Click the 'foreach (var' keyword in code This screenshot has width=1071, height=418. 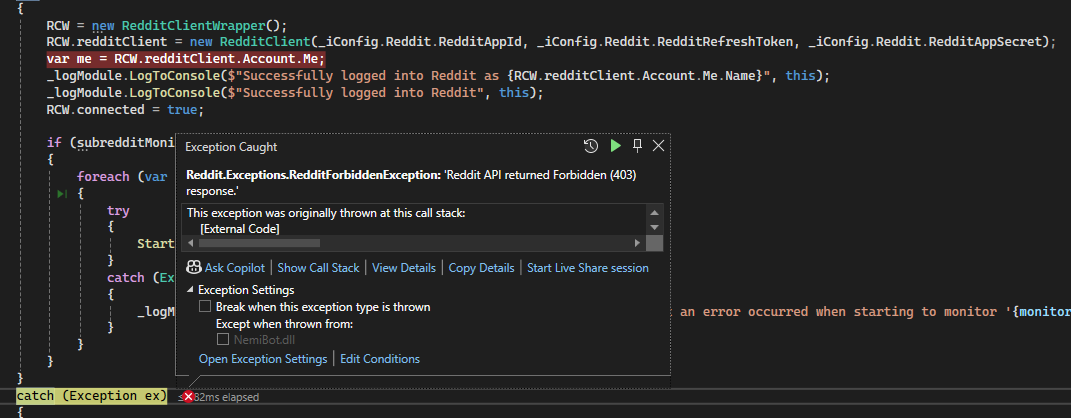(x=122, y=176)
